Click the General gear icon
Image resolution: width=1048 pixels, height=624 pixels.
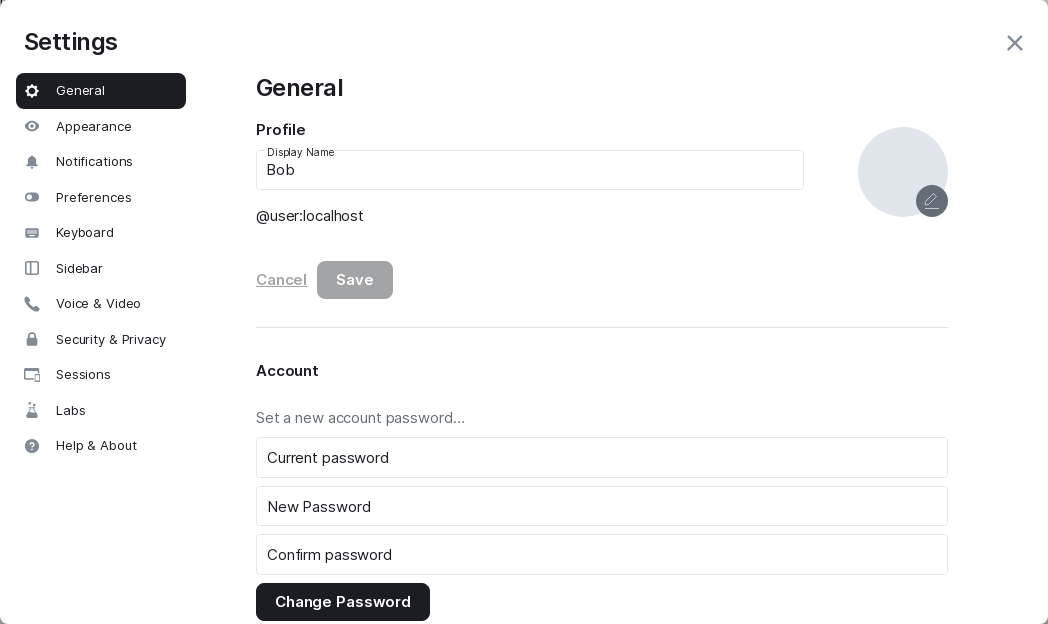pos(32,91)
